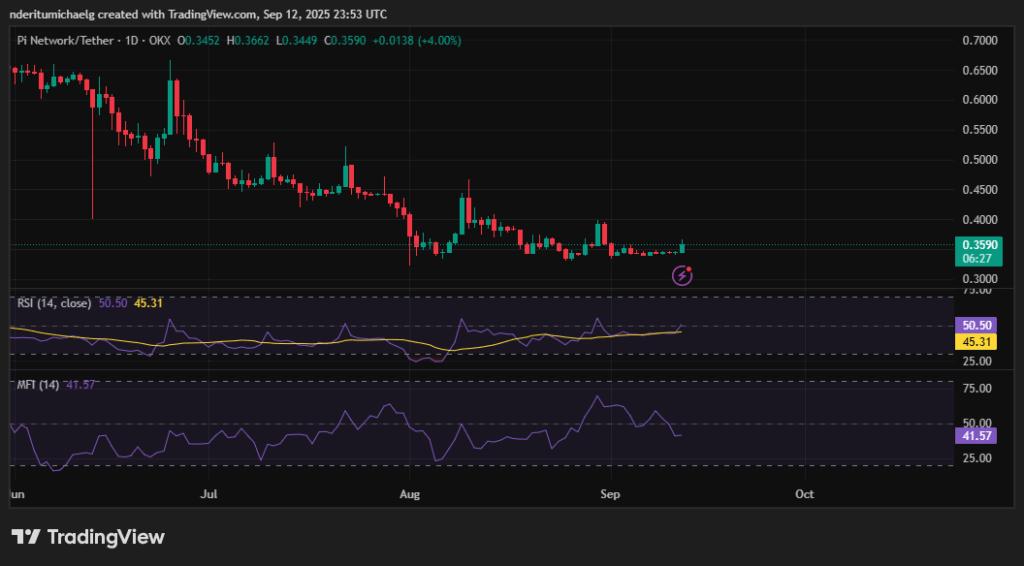Screen dimensions: 1024x566
Task: Click the Jul label on time axis
Action: coord(209,494)
